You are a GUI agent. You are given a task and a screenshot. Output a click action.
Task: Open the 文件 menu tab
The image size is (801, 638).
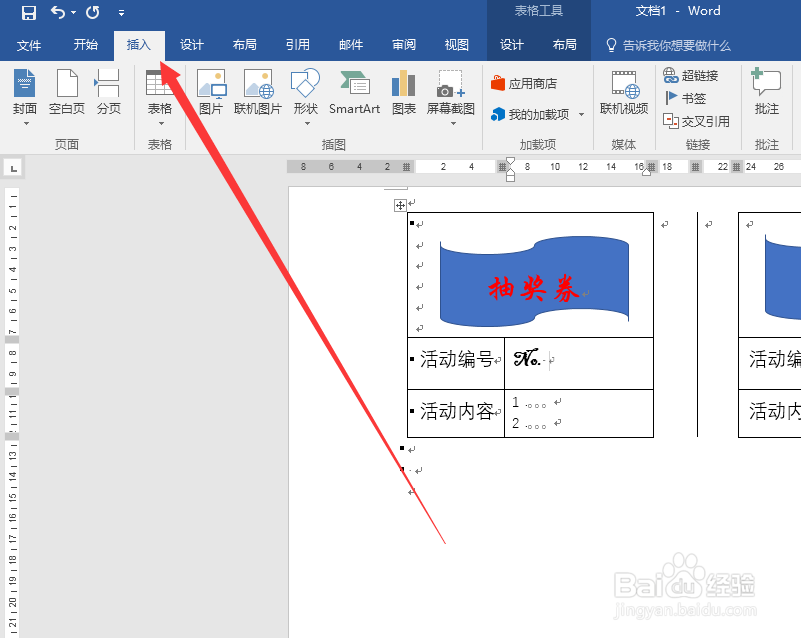tap(29, 45)
